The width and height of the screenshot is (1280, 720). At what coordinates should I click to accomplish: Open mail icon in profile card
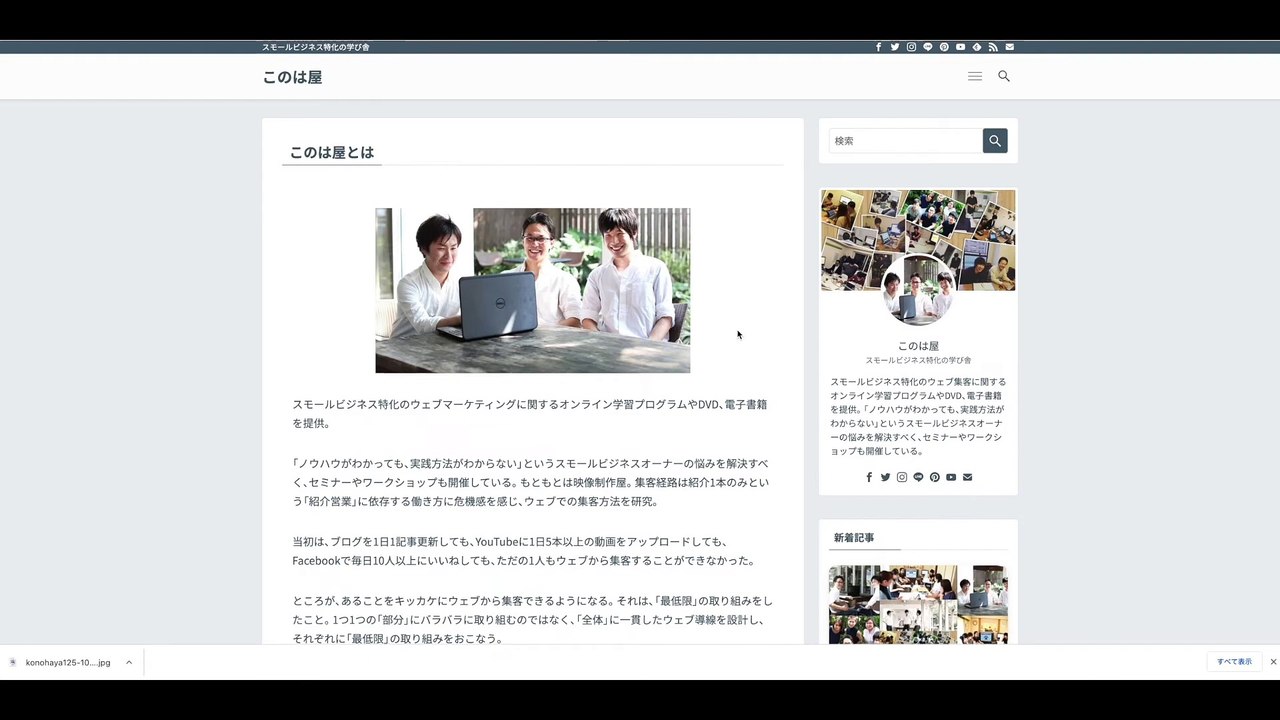tap(967, 477)
